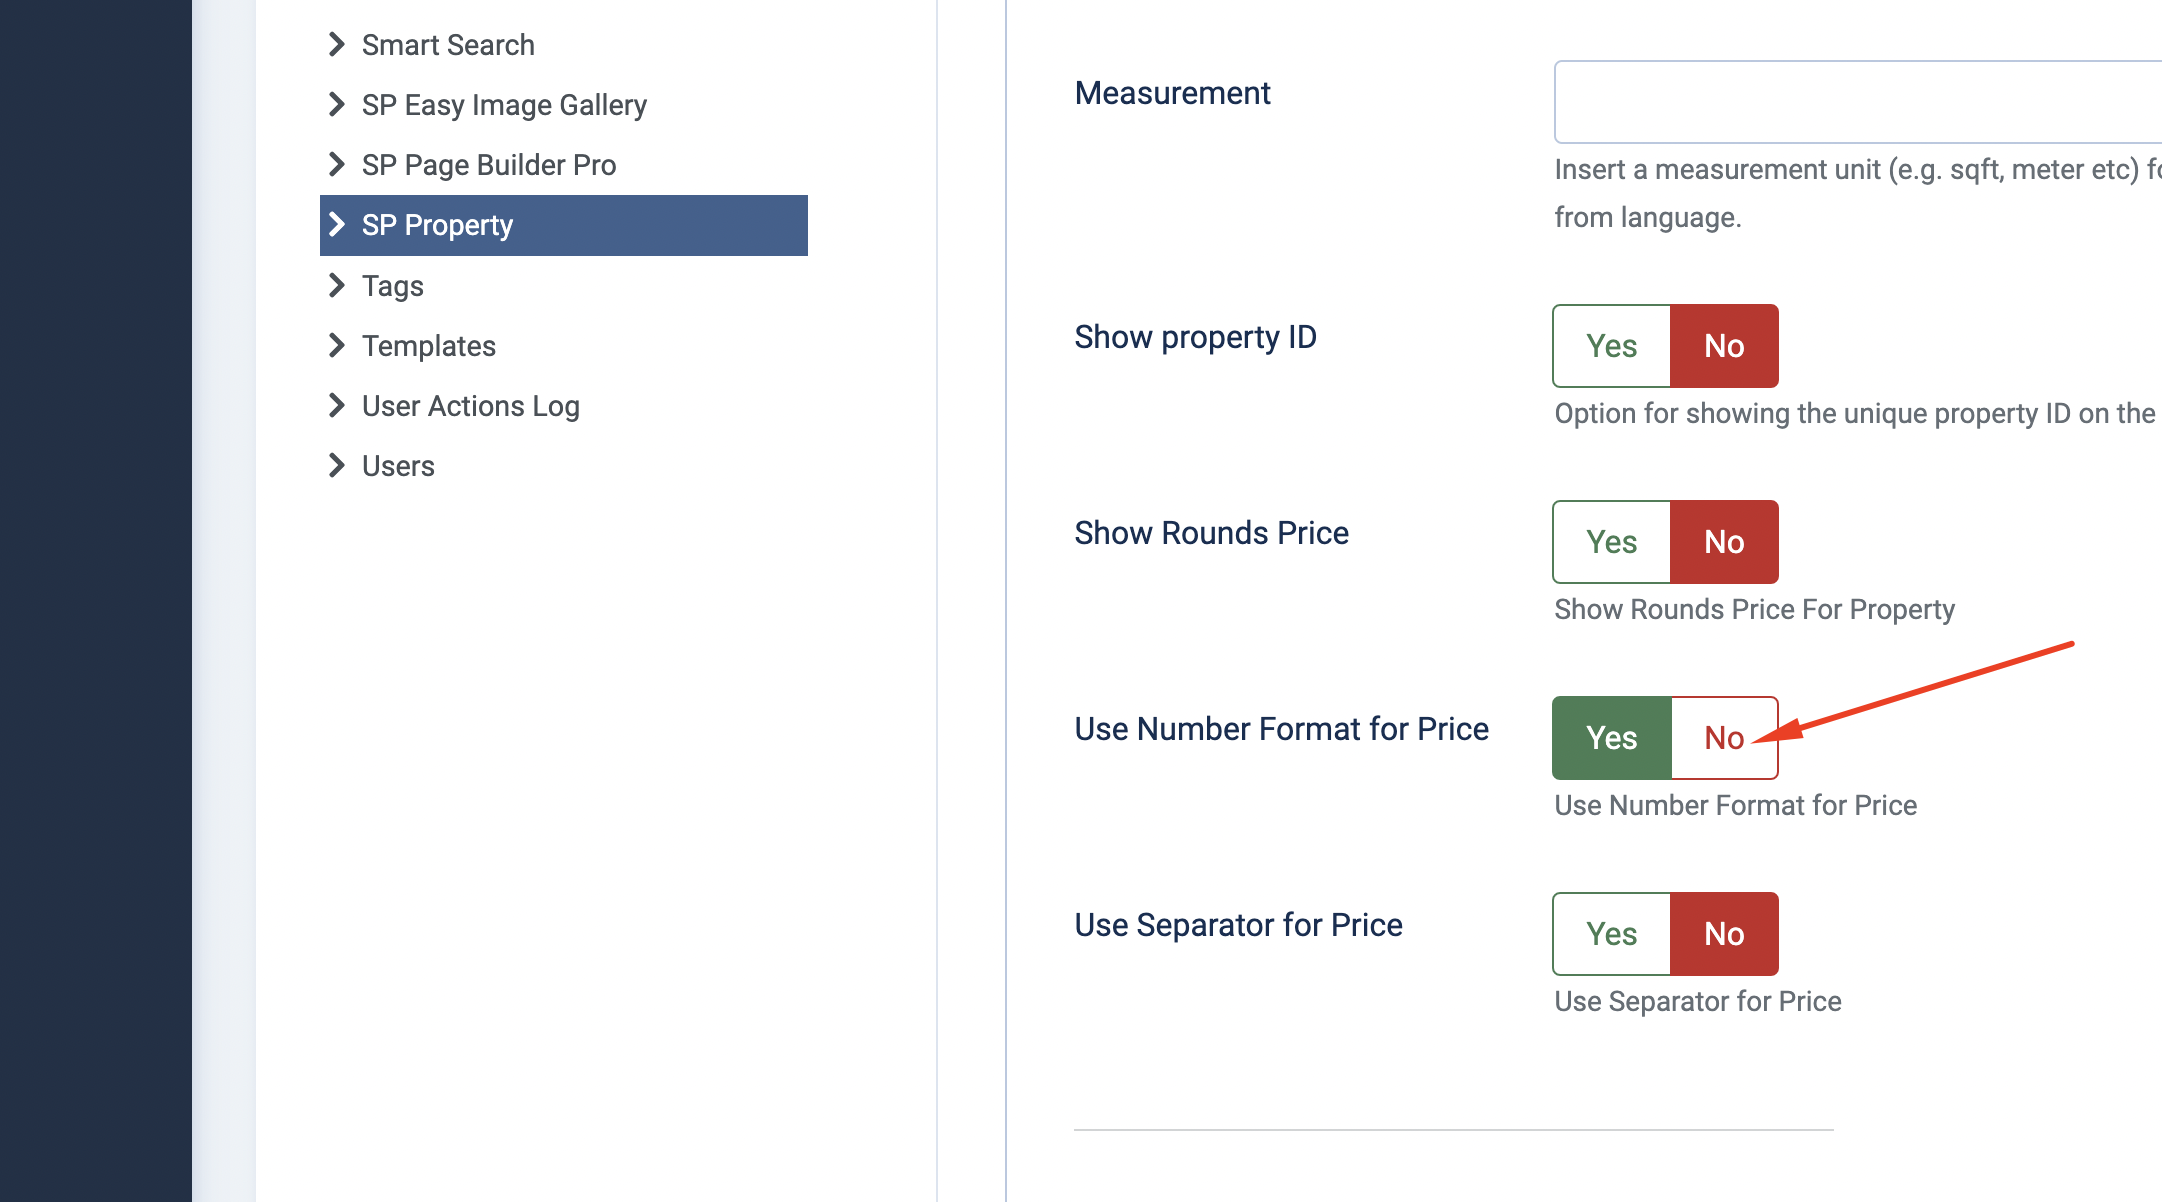Open the Templates configuration entry
The image size is (2162, 1202).
[429, 346]
